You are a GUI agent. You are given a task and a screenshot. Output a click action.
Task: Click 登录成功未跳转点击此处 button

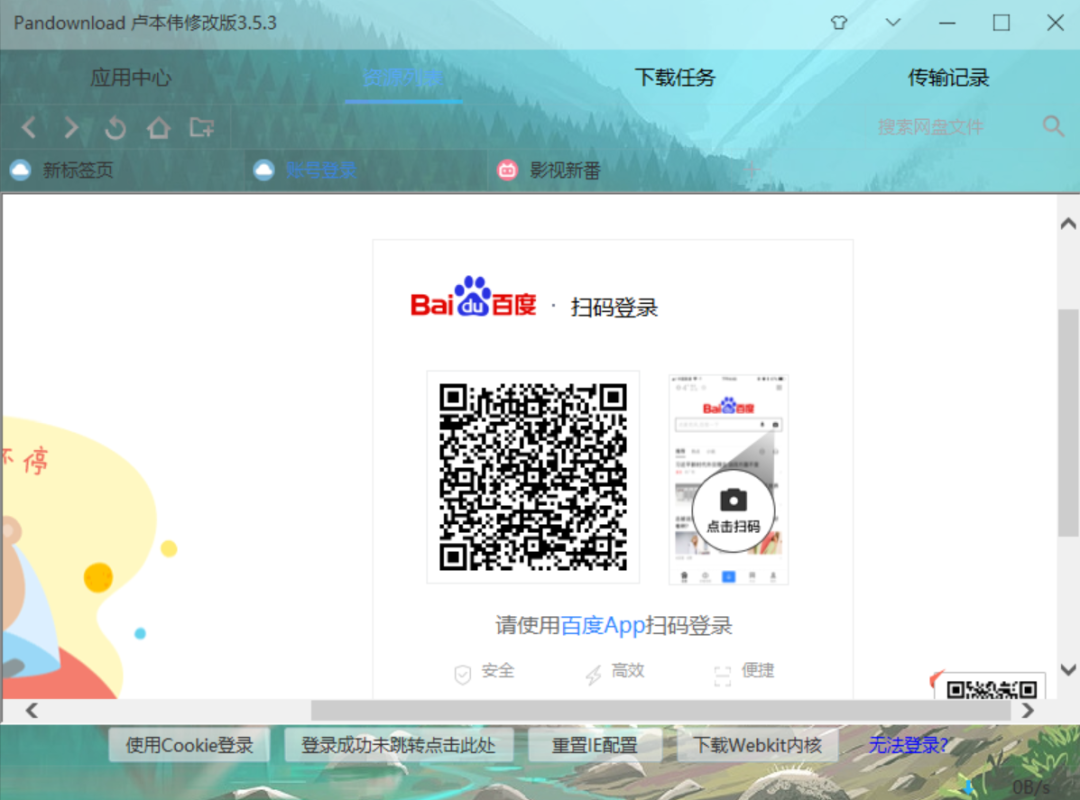pyautogui.click(x=398, y=745)
